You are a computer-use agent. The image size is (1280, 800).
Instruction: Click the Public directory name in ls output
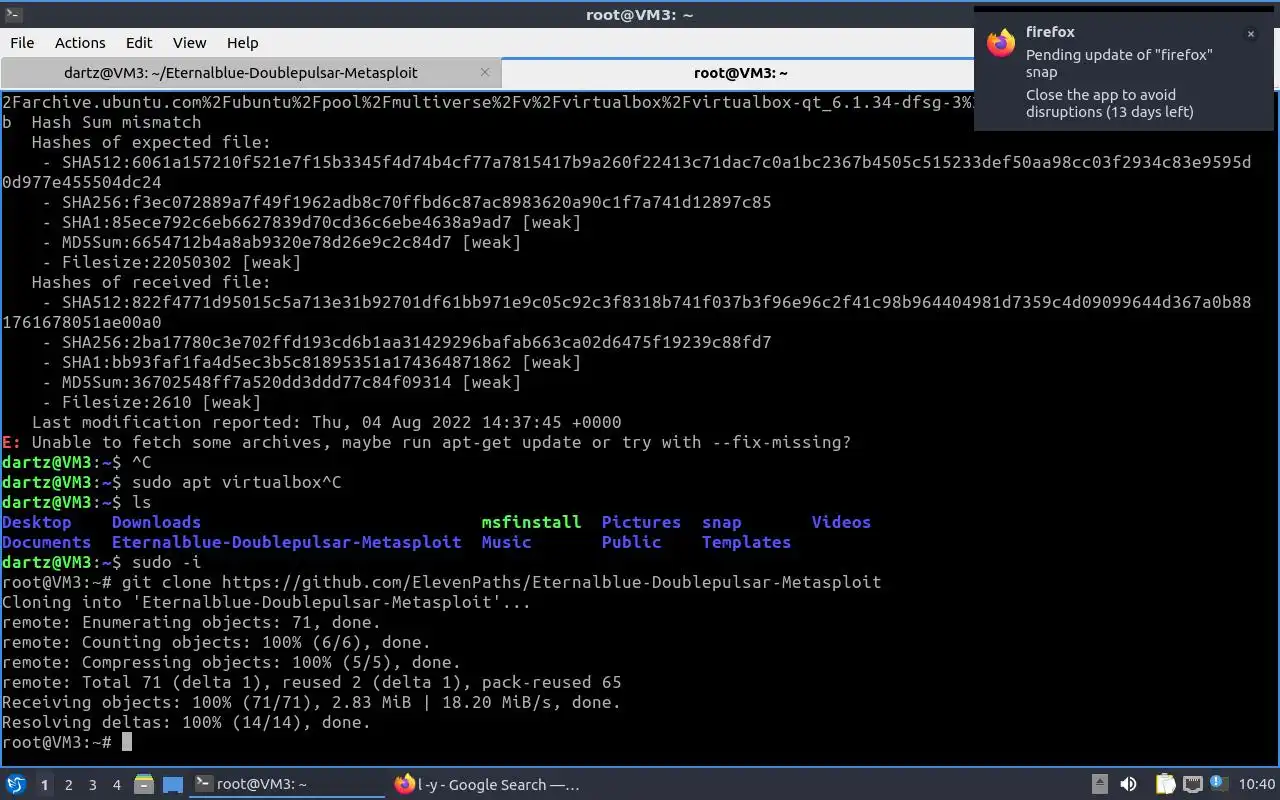tap(631, 542)
